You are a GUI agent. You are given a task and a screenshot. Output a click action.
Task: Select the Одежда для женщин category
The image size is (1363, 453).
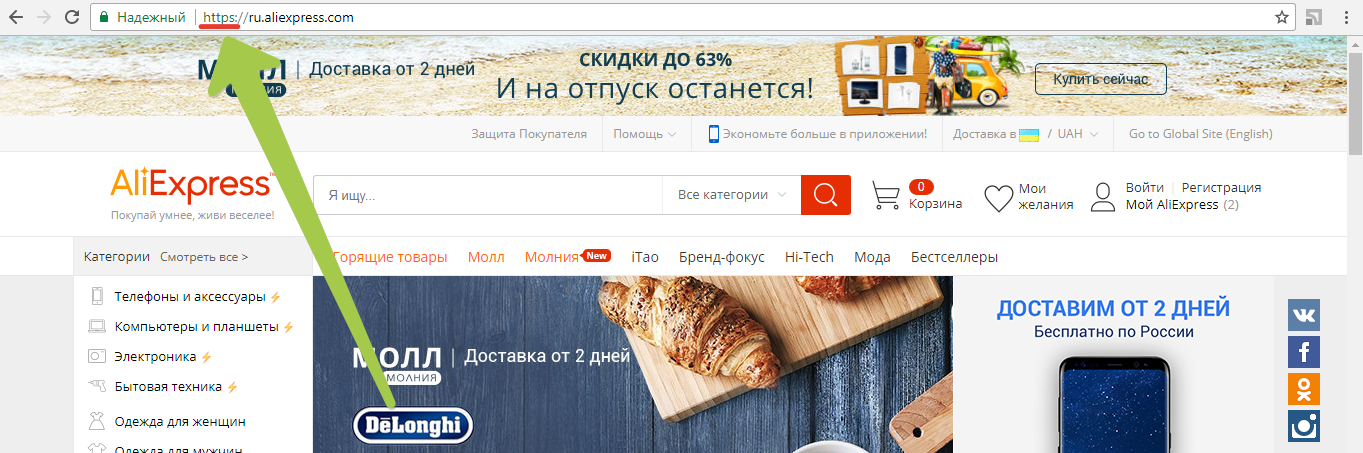pos(180,422)
